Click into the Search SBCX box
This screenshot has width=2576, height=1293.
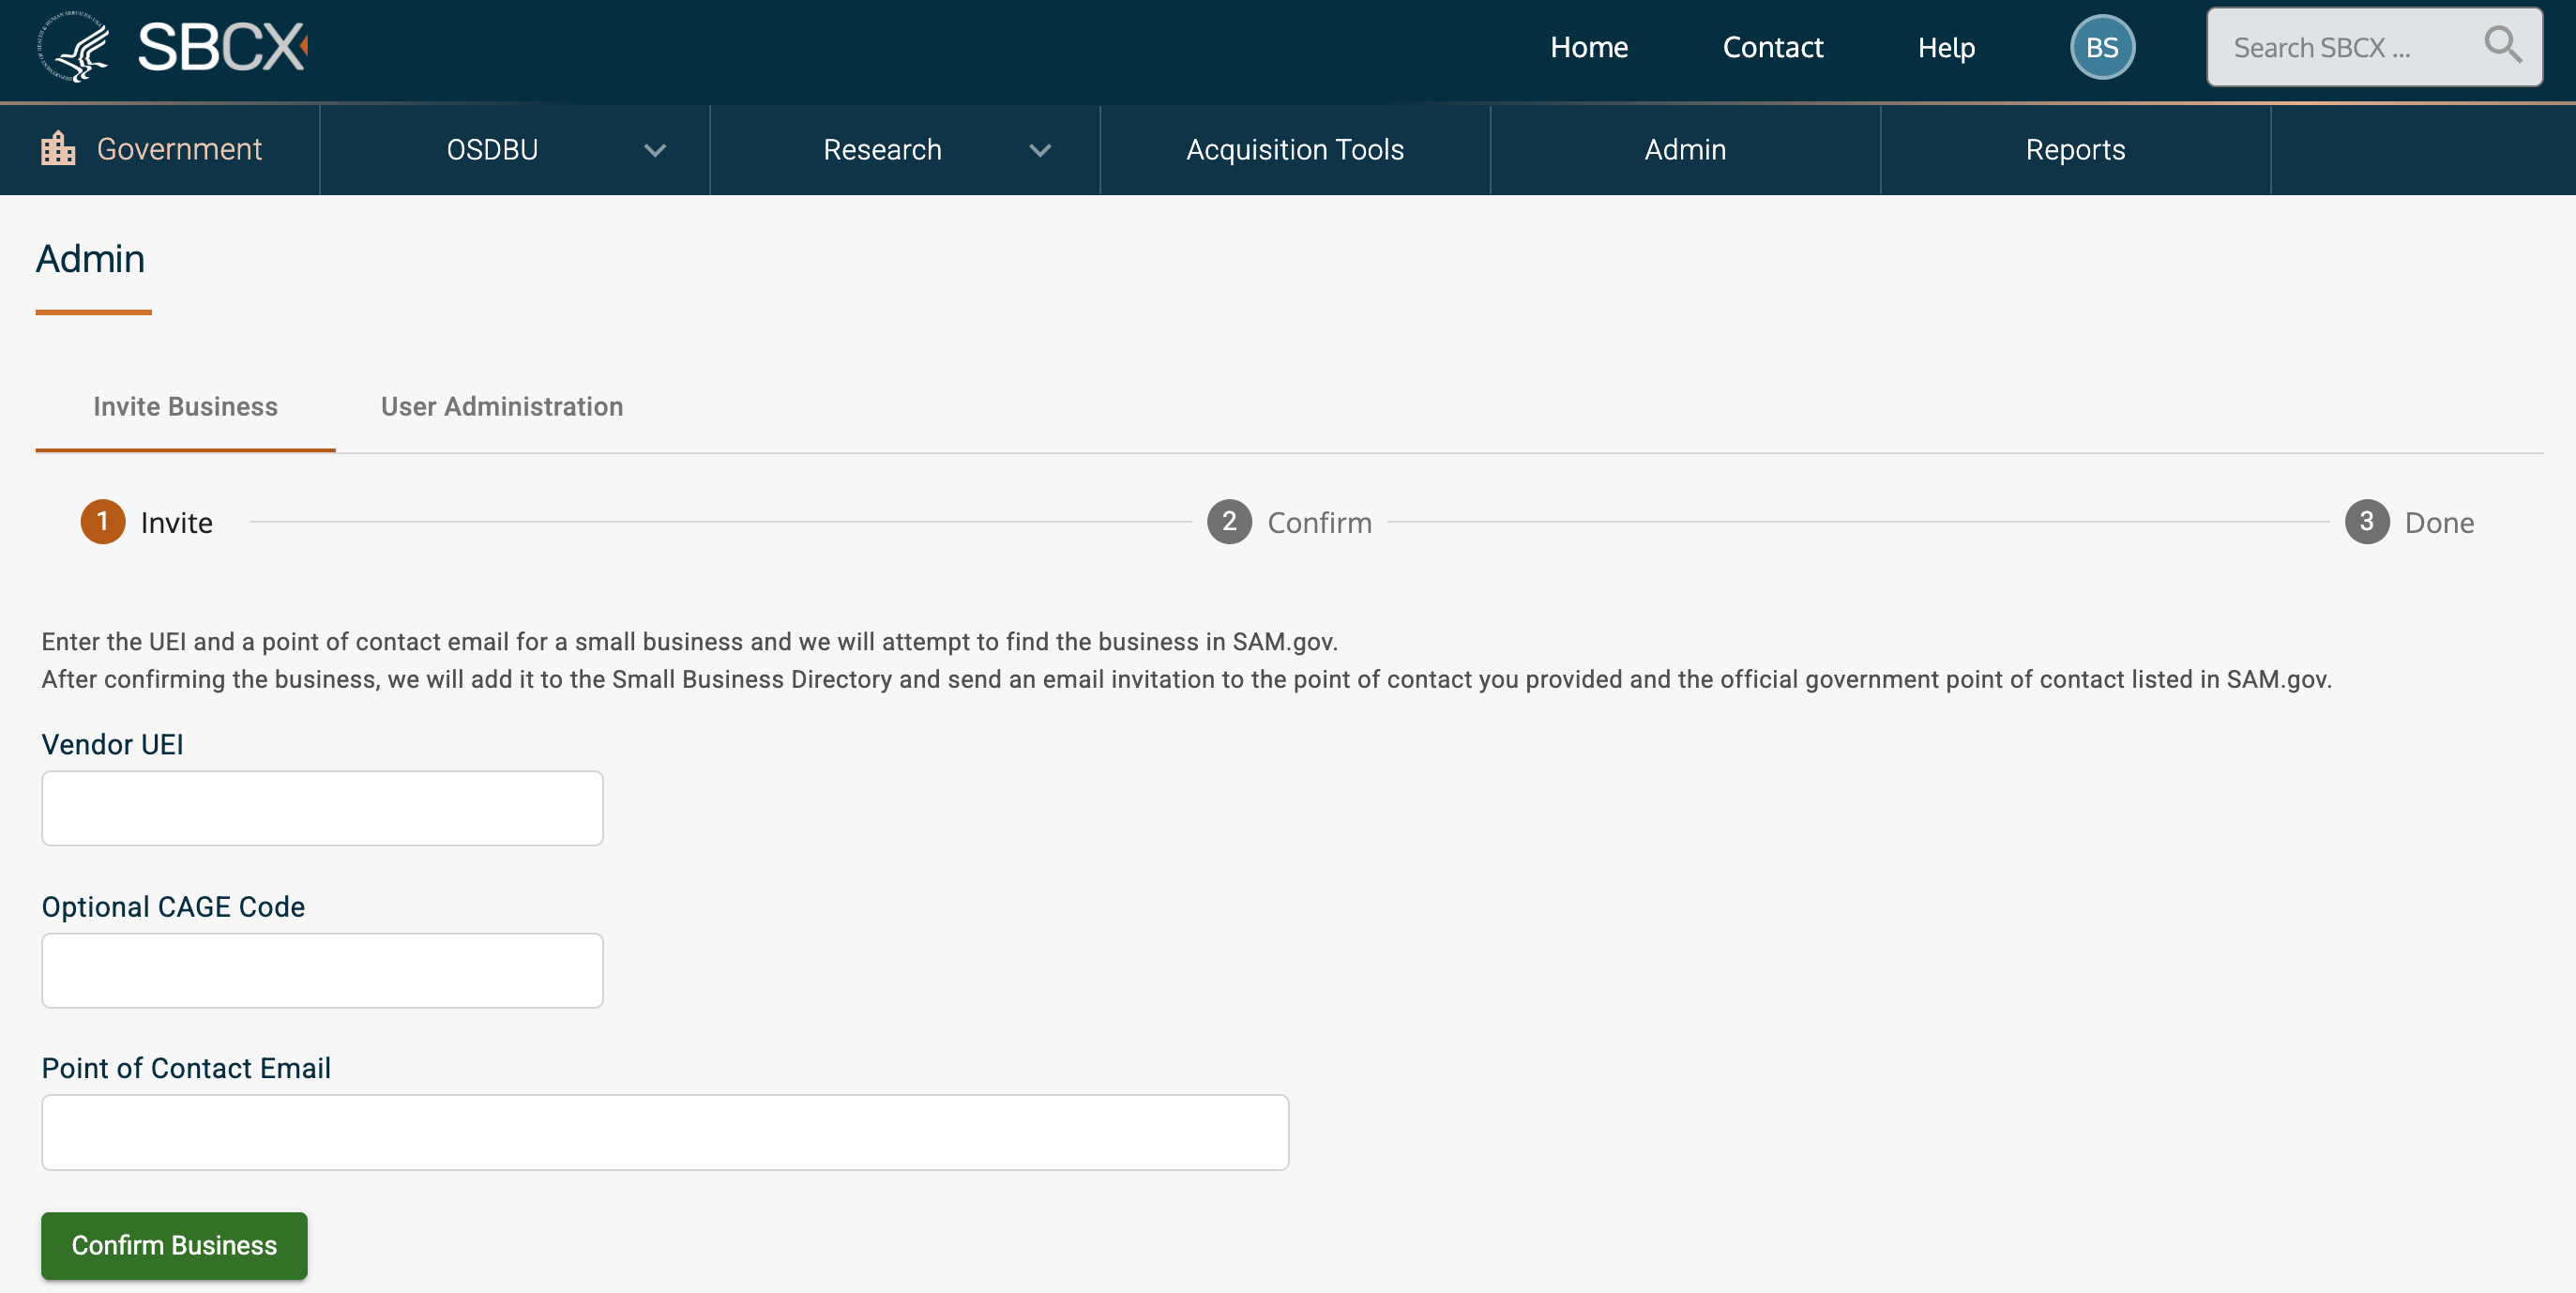coord(2340,47)
